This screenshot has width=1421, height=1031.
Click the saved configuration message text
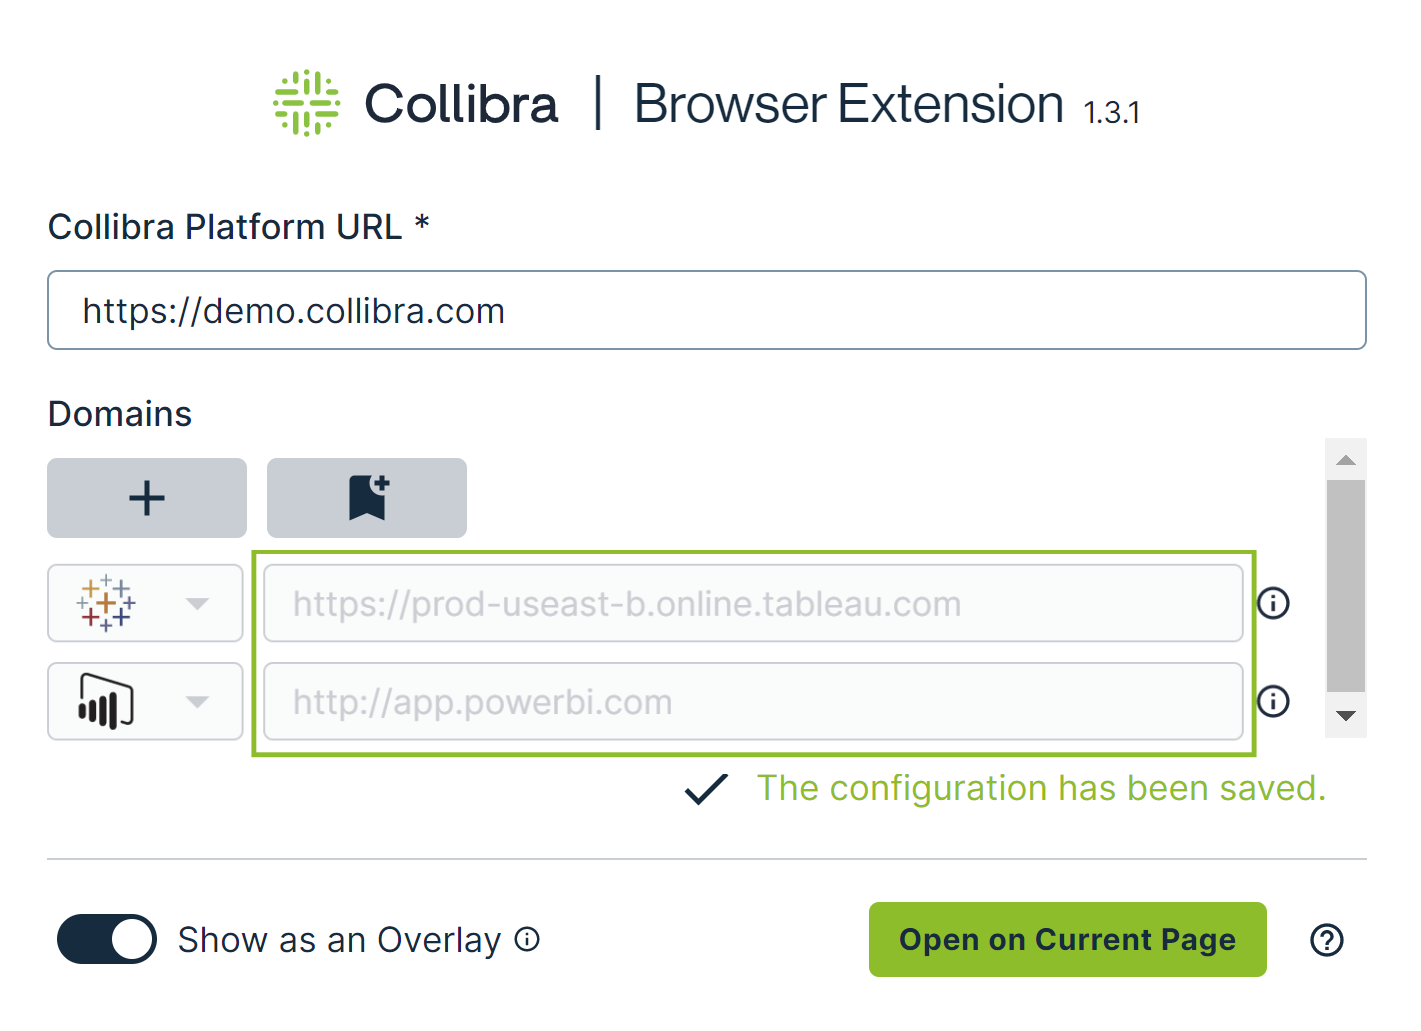(1042, 789)
